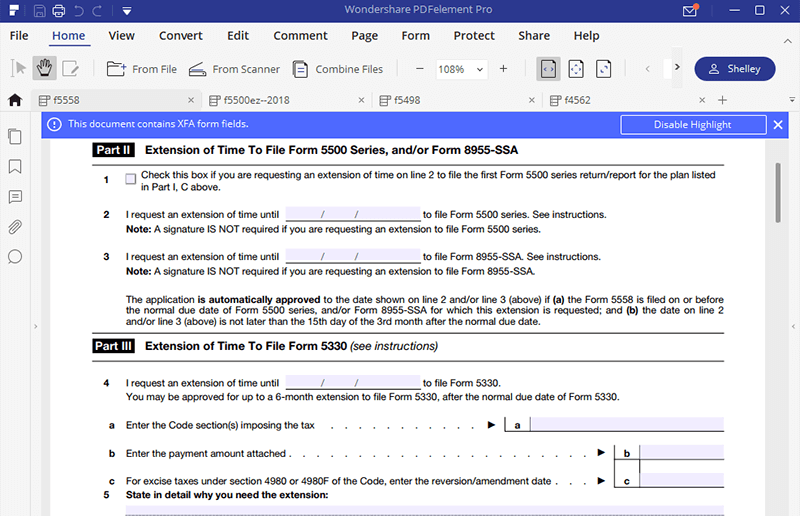Redo the last action
The height and width of the screenshot is (516, 800).
pos(97,10)
